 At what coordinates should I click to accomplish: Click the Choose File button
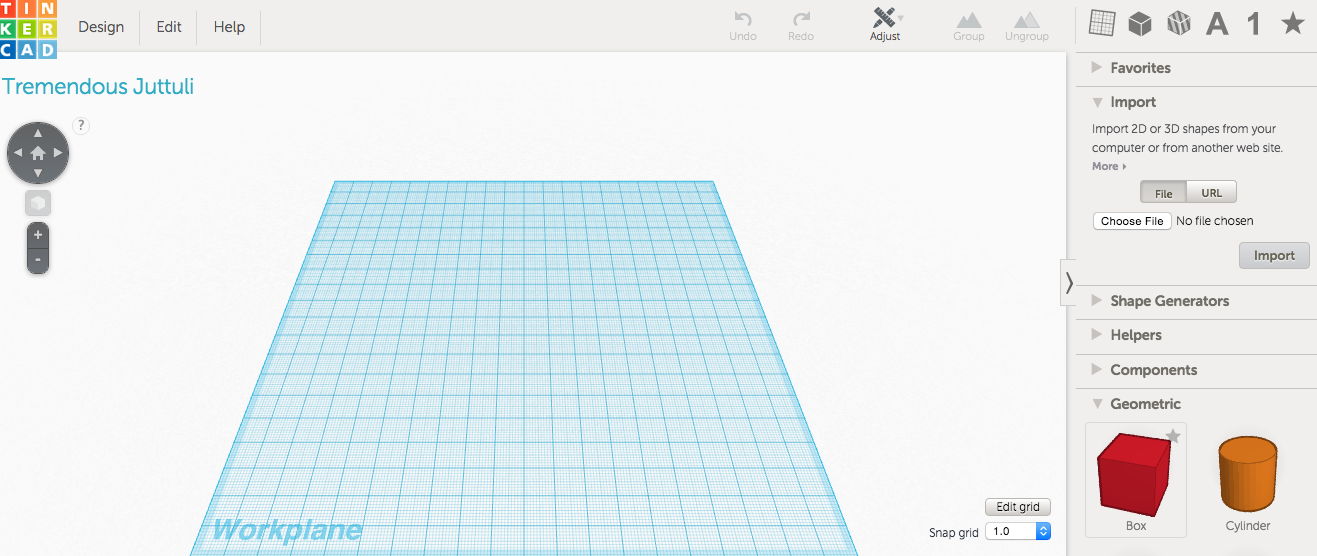click(x=1132, y=221)
